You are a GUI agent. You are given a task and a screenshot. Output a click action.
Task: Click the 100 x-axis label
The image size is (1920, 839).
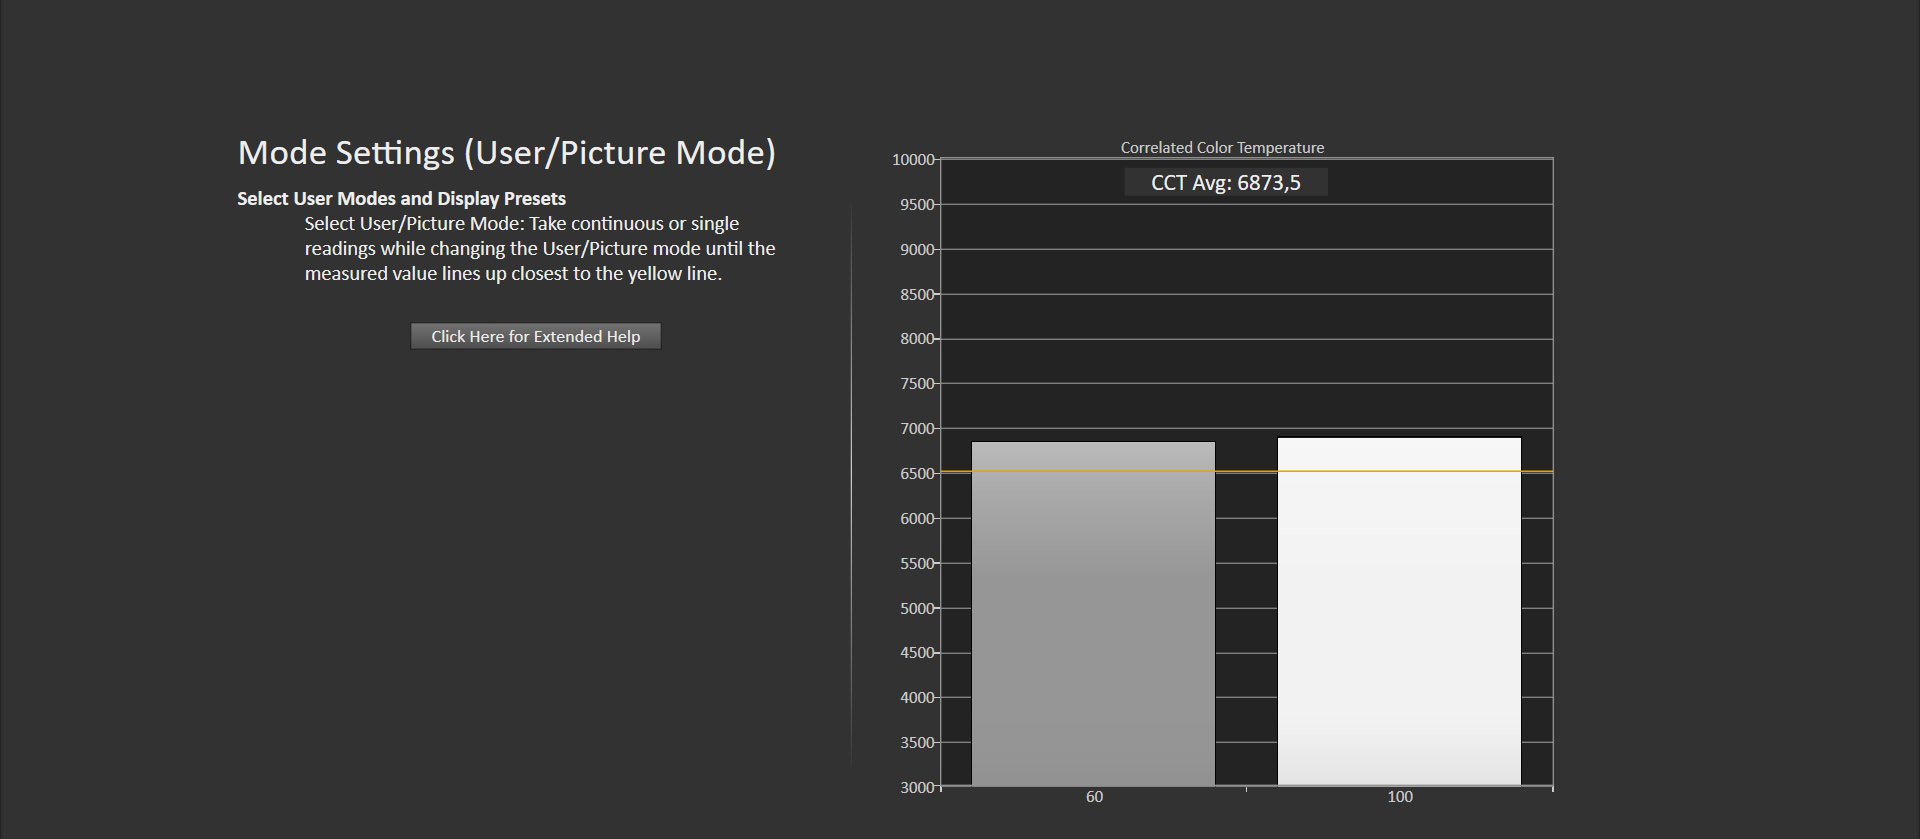(x=1400, y=797)
